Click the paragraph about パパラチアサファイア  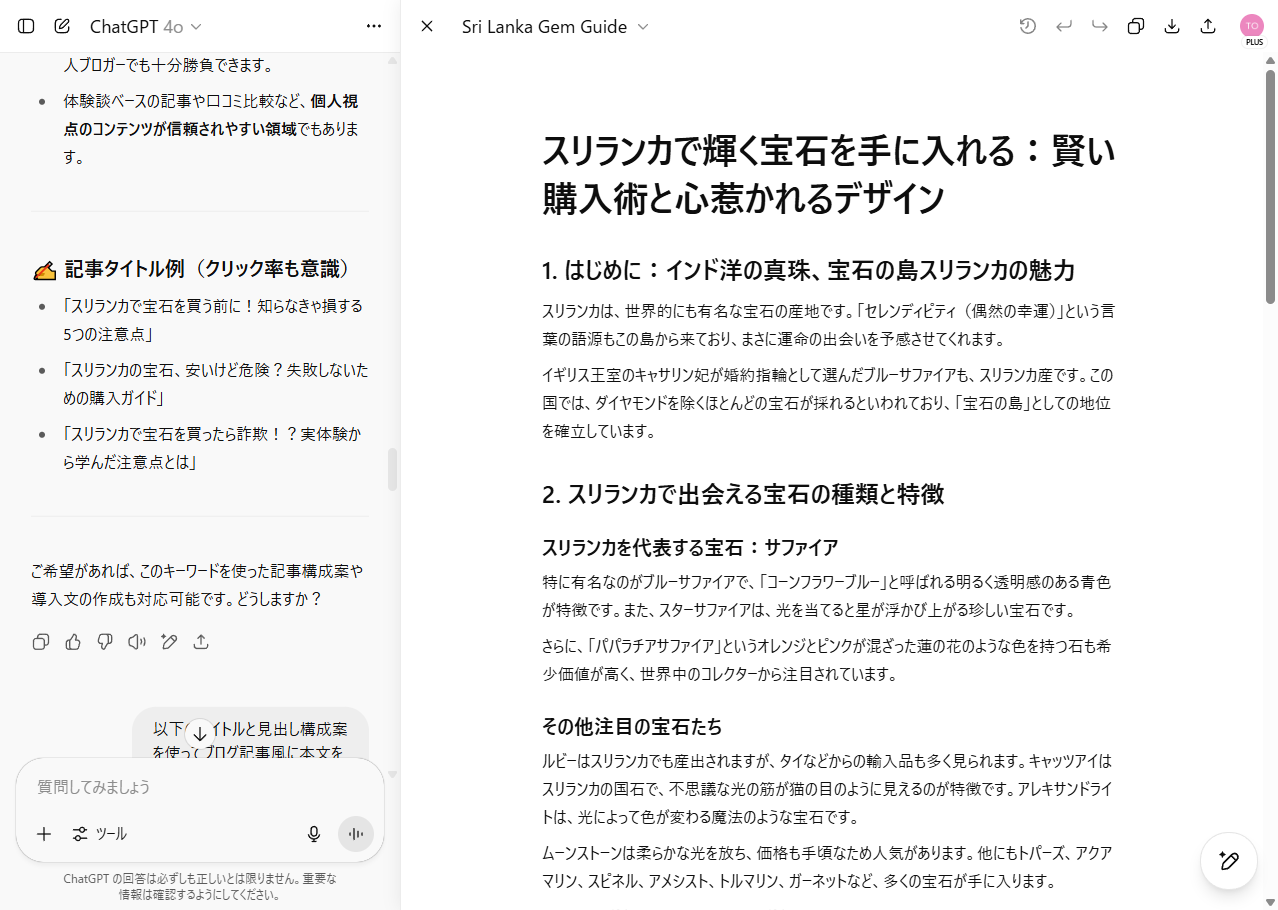[x=827, y=660]
